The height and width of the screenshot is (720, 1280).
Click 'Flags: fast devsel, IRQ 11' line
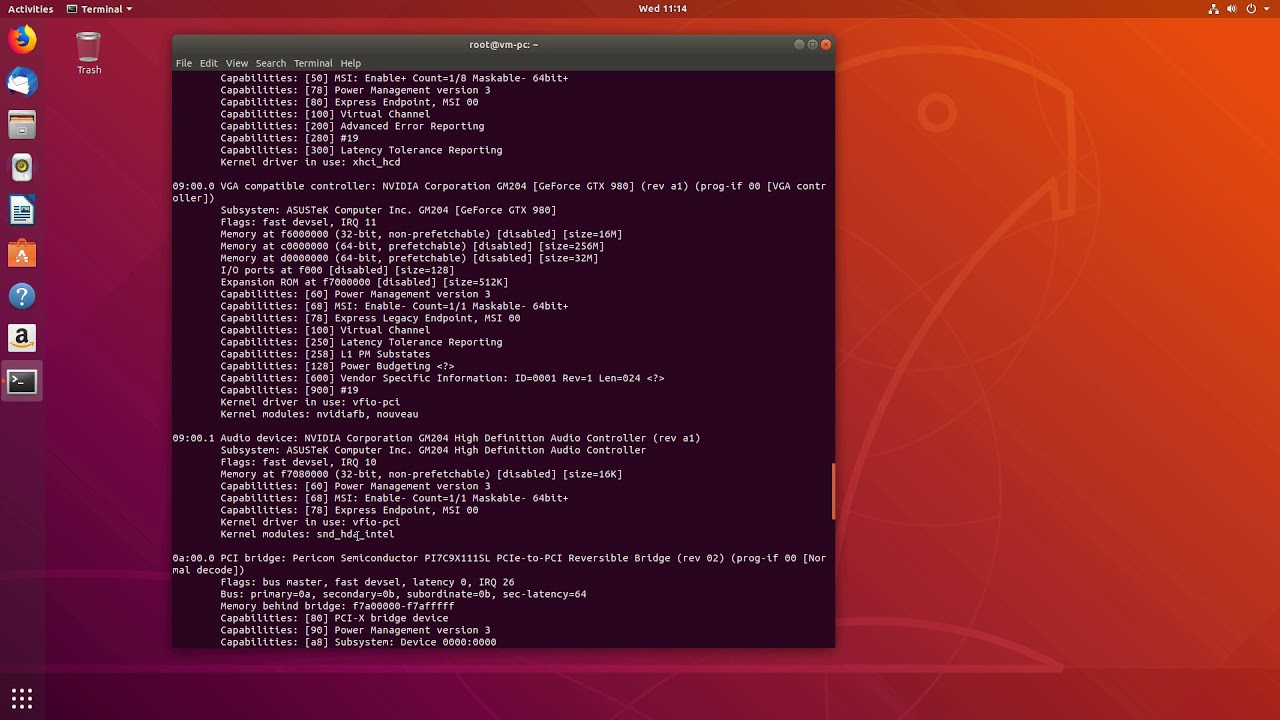pos(298,222)
